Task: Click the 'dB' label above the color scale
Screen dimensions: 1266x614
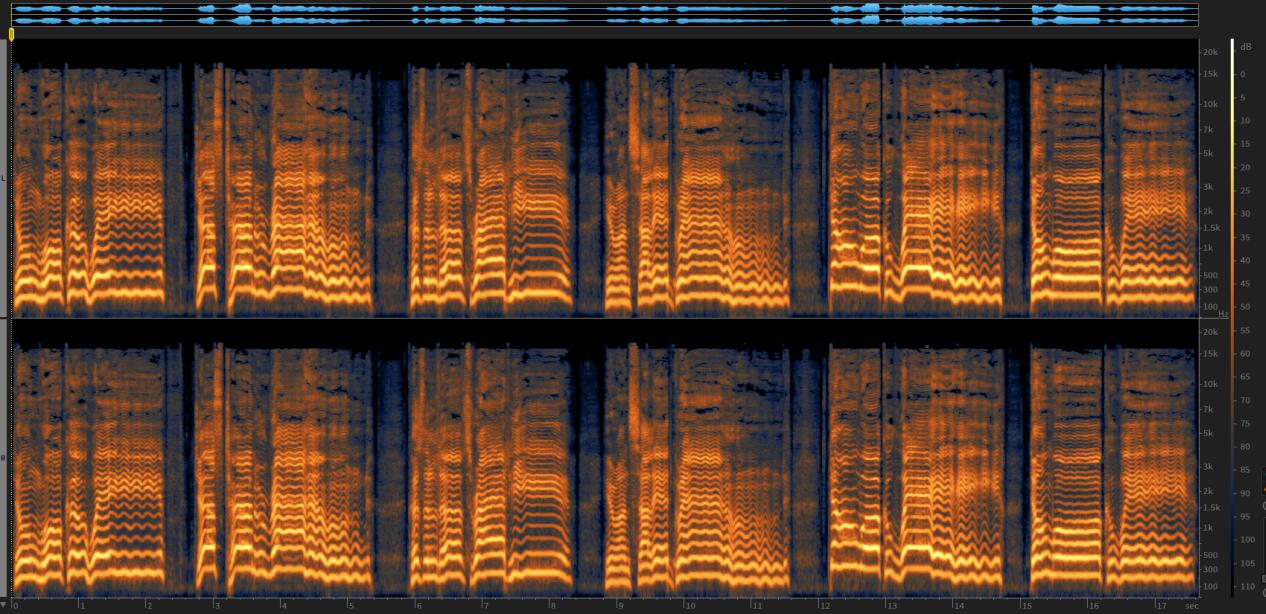Action: click(x=1245, y=47)
